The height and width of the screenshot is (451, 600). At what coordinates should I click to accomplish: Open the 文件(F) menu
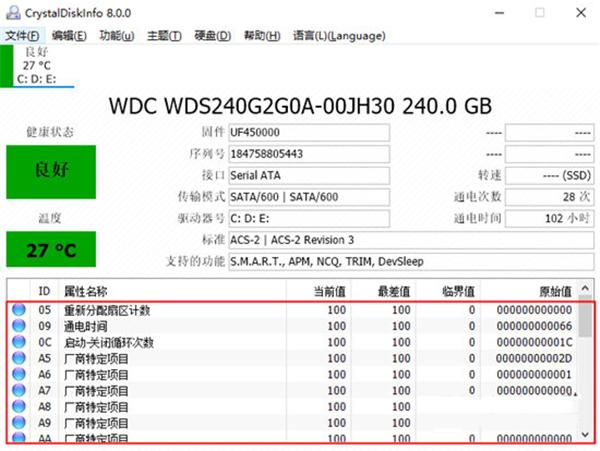[22, 36]
